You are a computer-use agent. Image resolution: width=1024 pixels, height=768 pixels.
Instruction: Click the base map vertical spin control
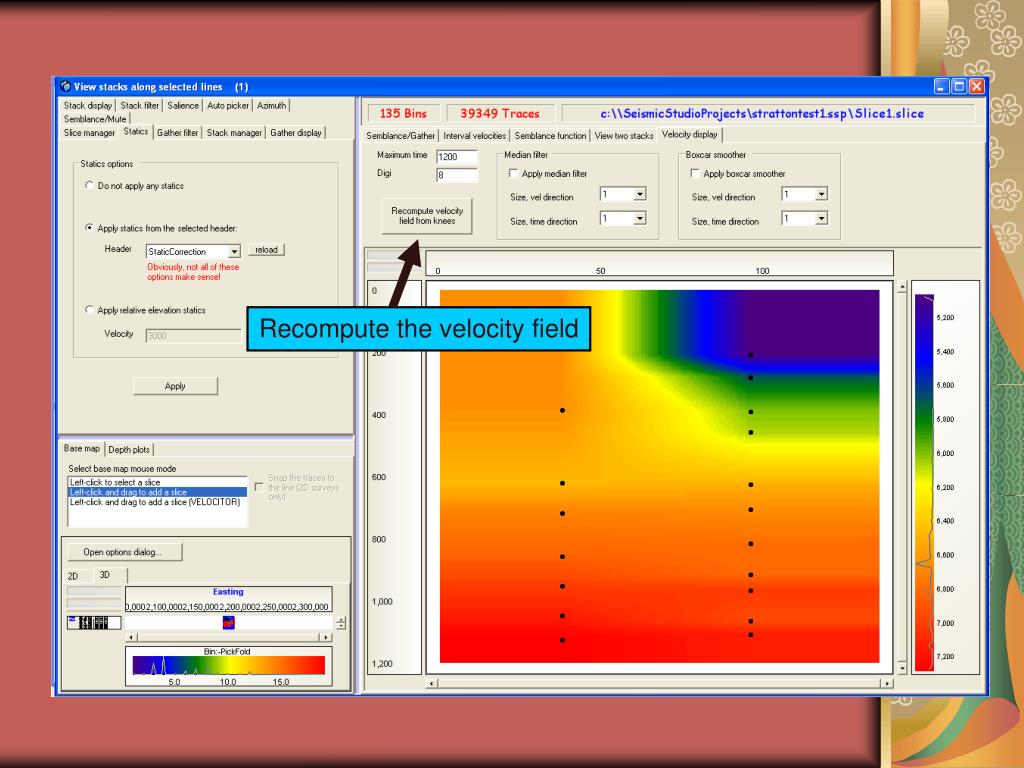(x=341, y=623)
